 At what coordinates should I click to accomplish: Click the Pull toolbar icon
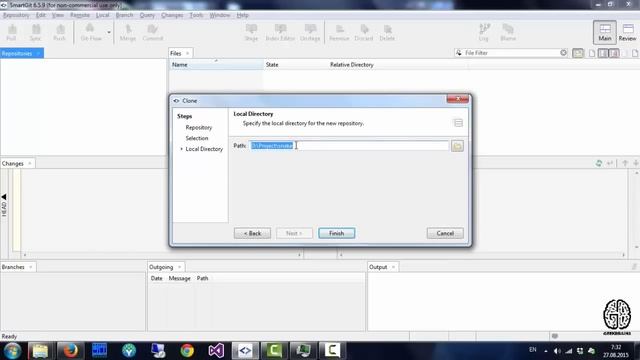pyautogui.click(x=11, y=32)
